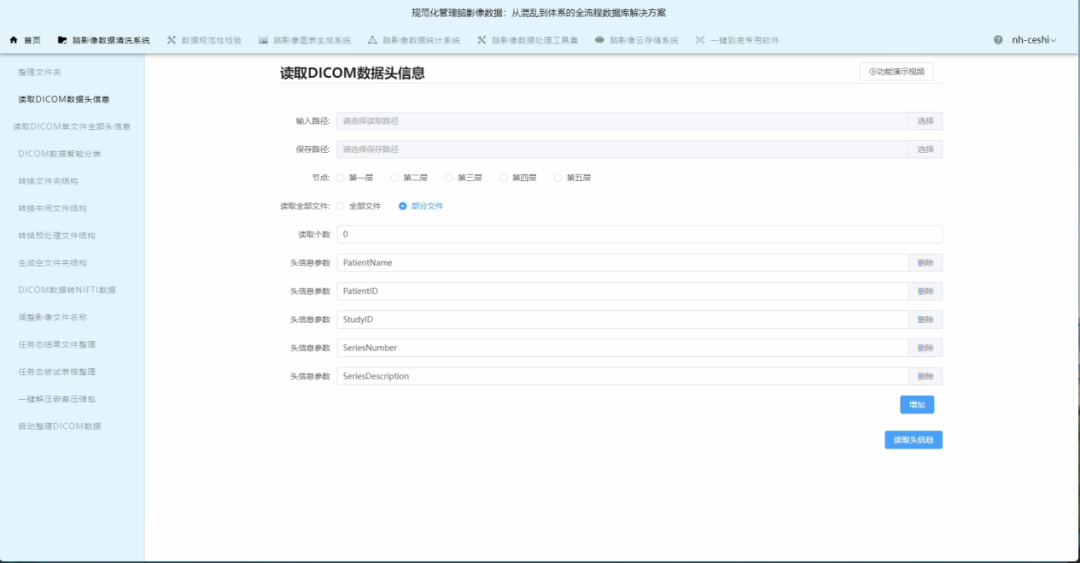Click the tools icon of 数据规范性检验
The image size is (1080, 563).
(172, 40)
